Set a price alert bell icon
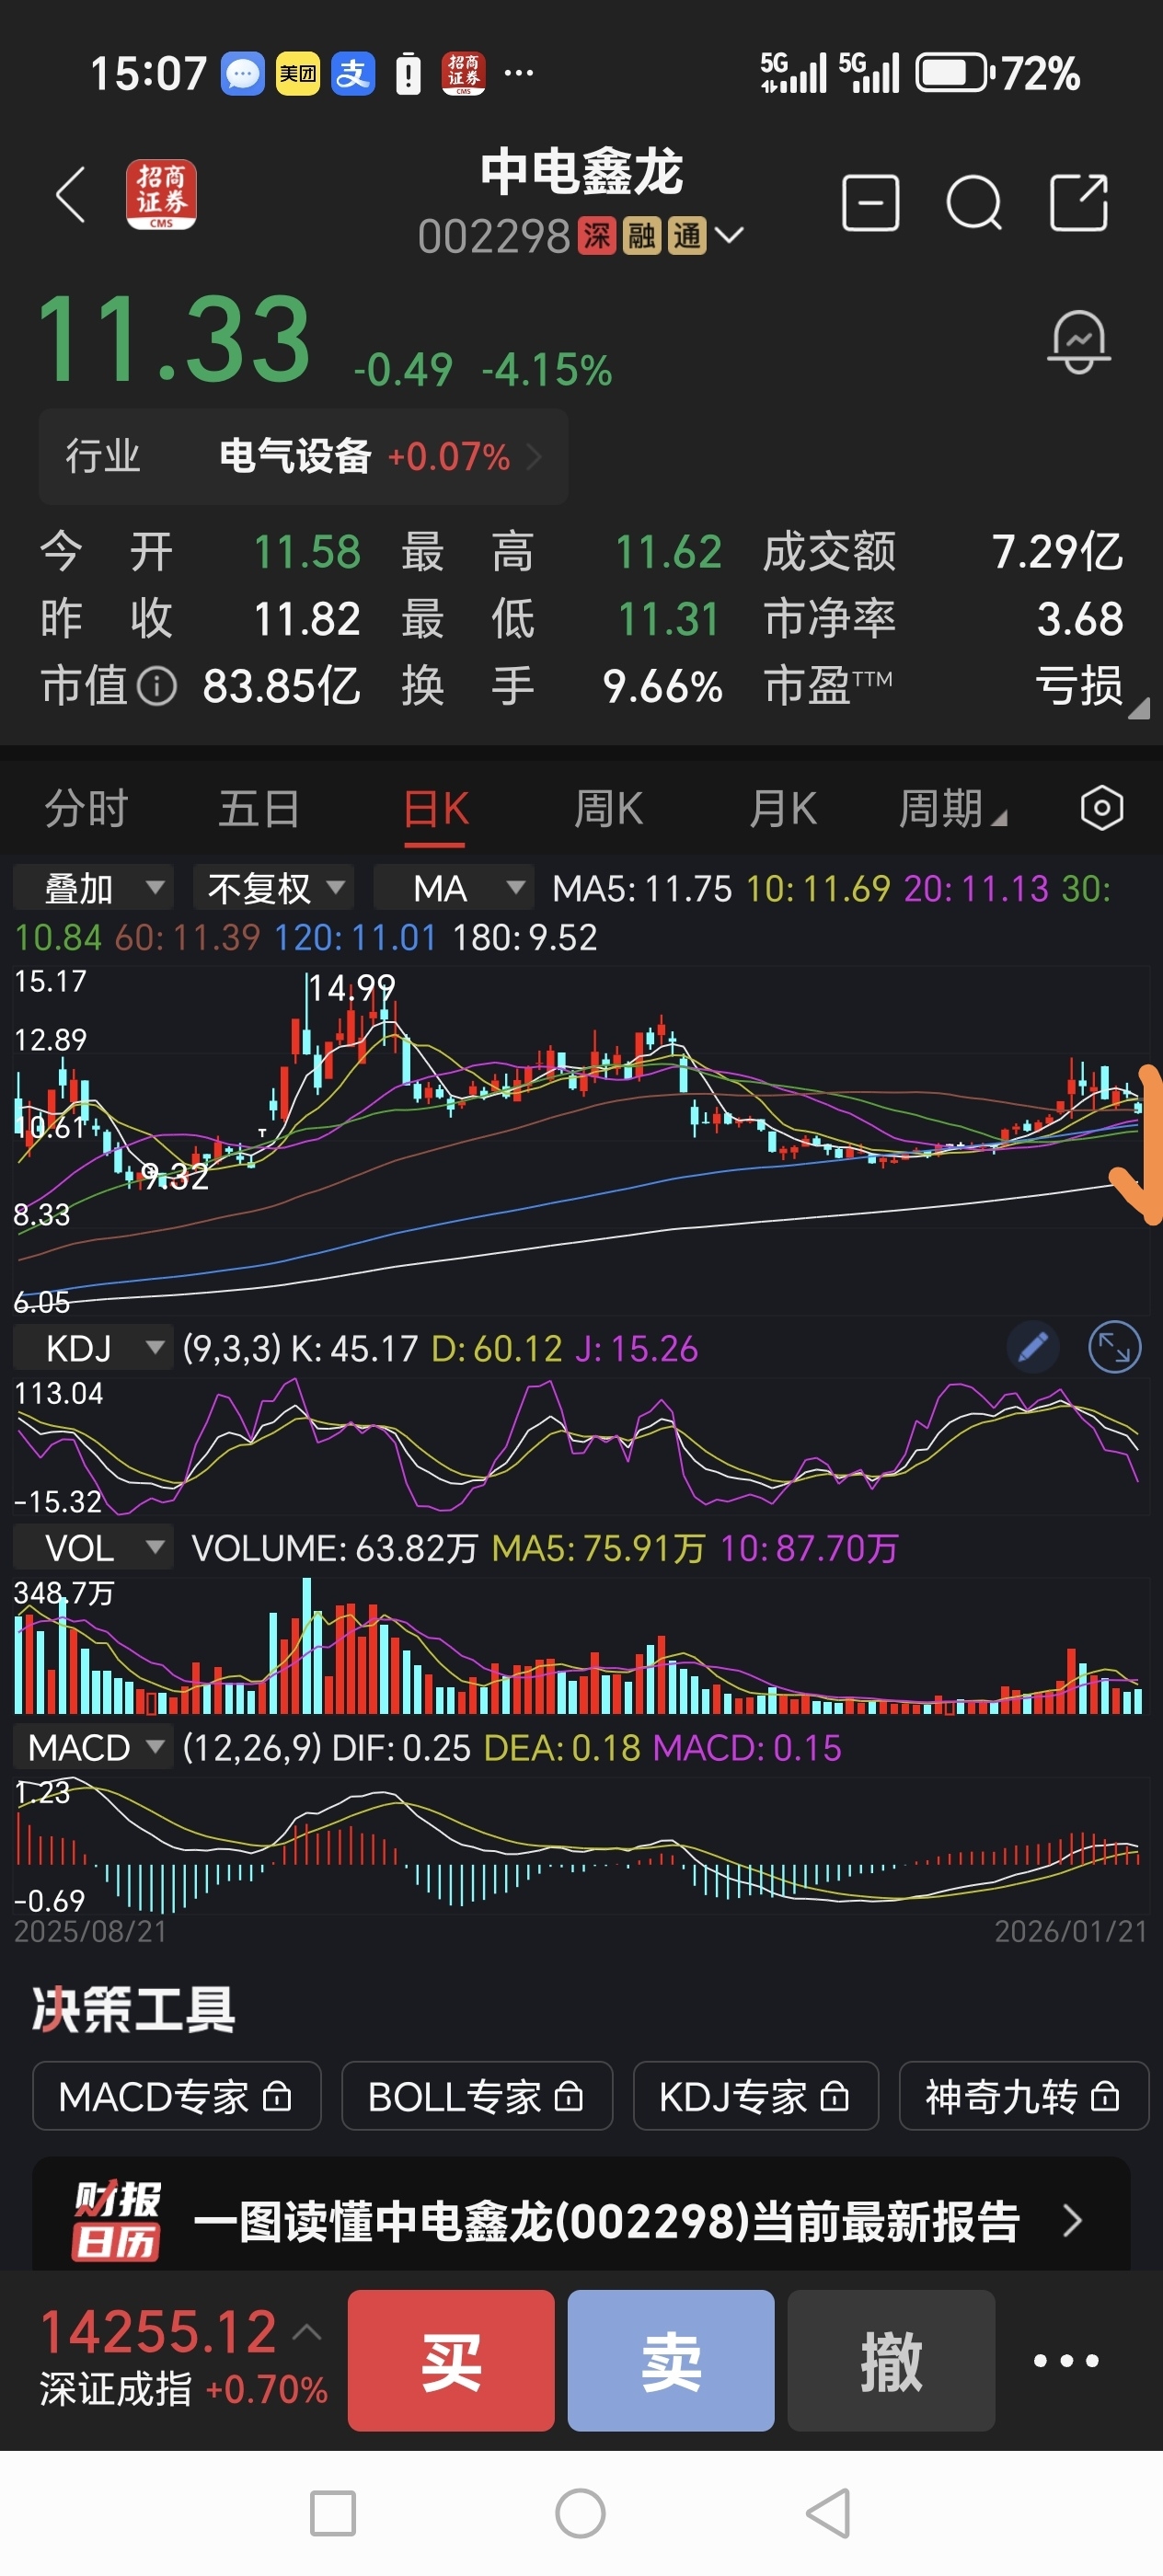The height and width of the screenshot is (2576, 1163). point(1078,342)
